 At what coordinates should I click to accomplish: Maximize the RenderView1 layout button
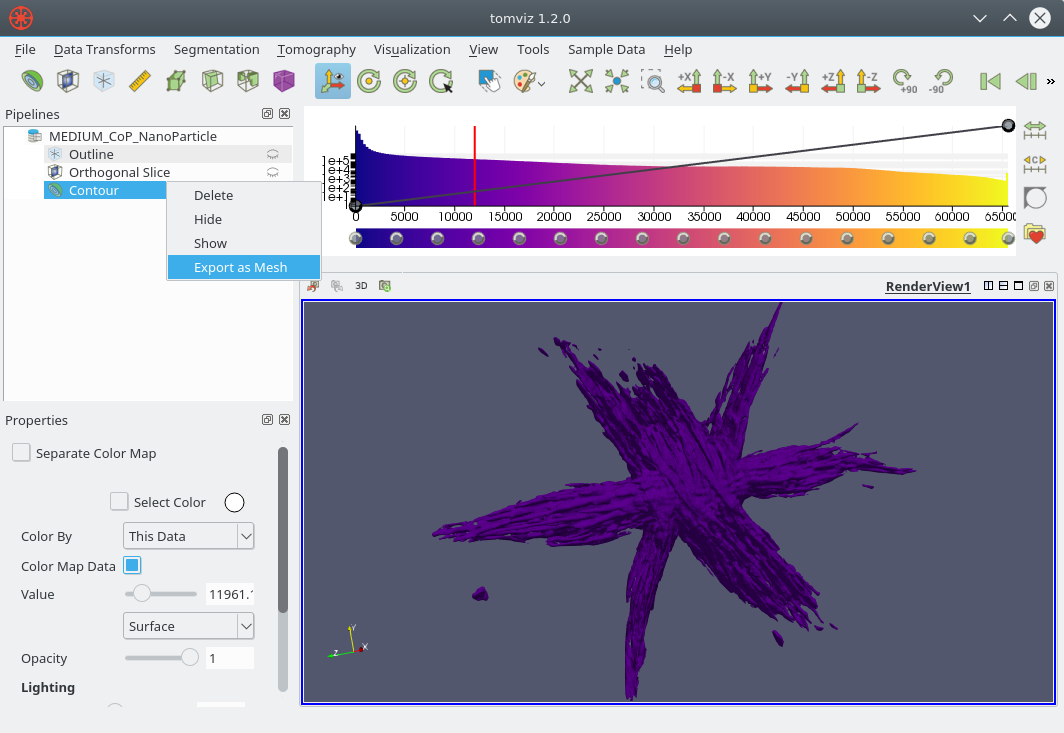click(x=1019, y=286)
